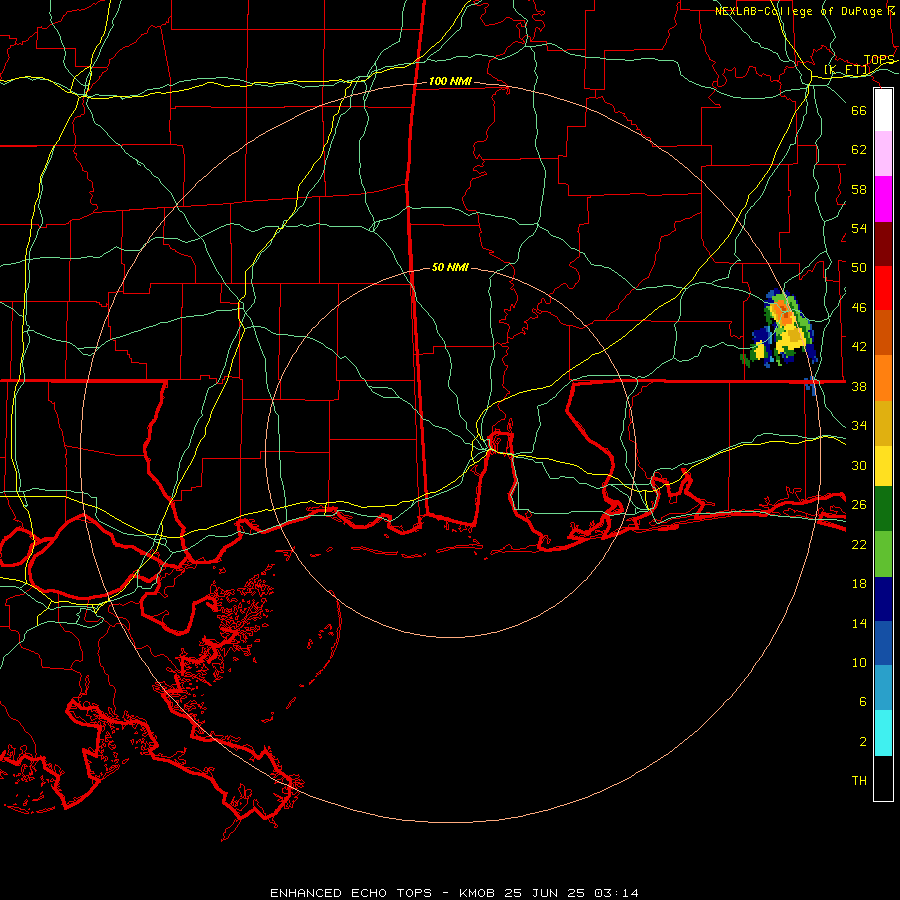
Task: Click the '58' legend value
Action: tap(859, 190)
